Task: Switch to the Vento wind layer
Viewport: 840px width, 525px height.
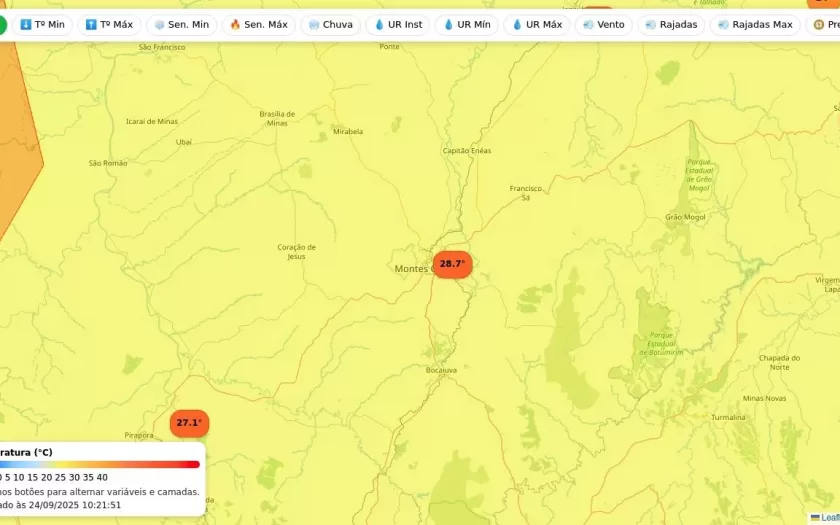Action: coord(603,24)
